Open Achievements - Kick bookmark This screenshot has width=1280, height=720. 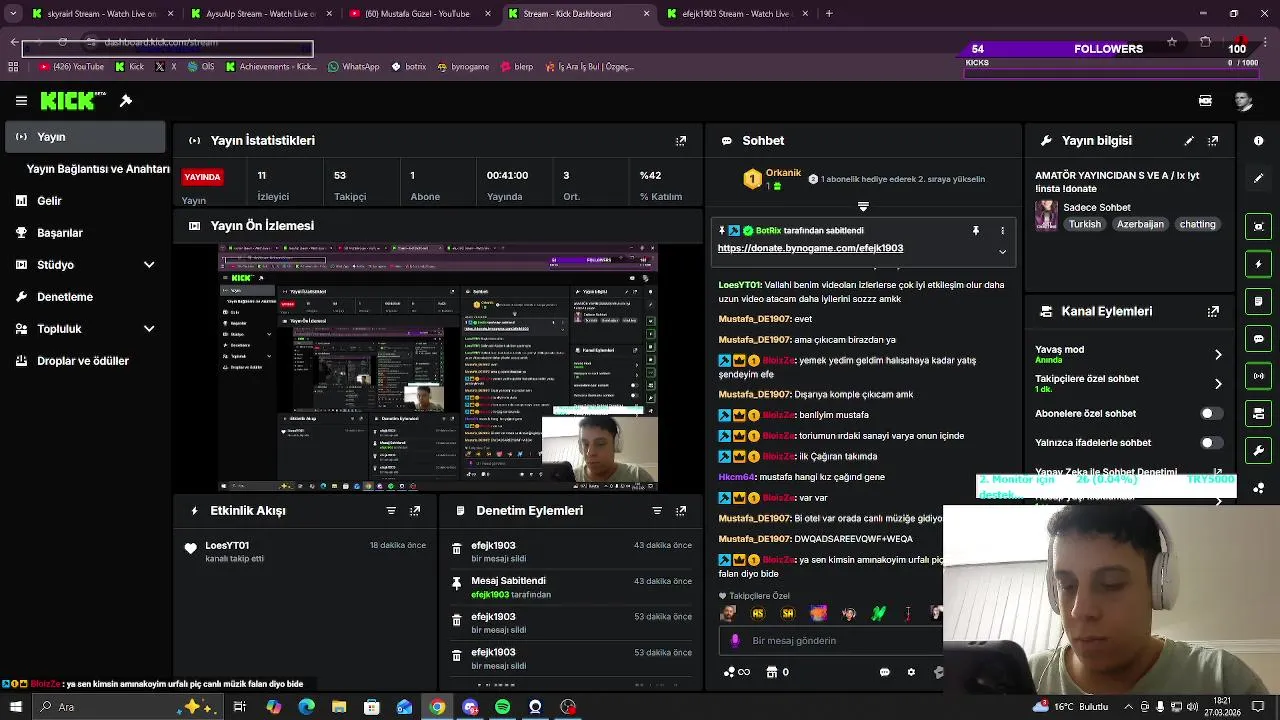pos(271,67)
